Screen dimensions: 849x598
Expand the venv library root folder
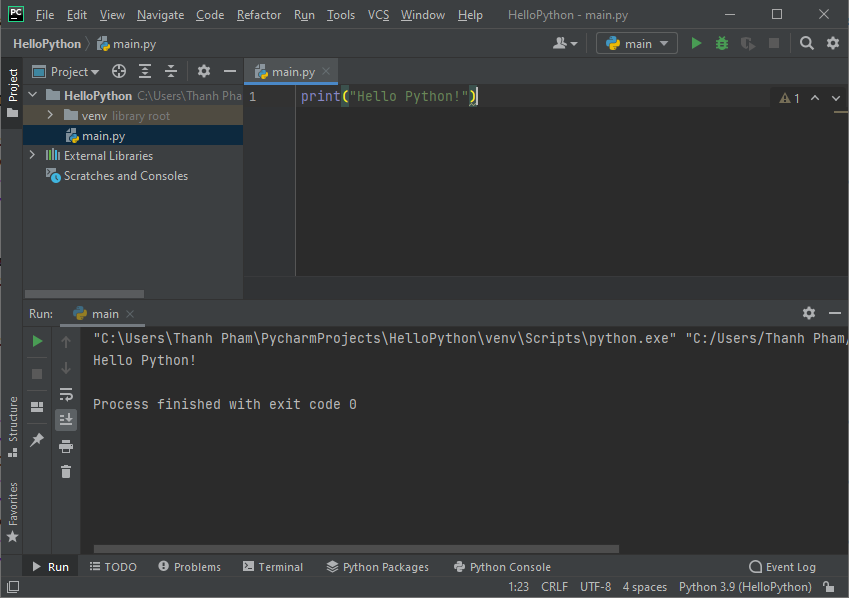pos(50,115)
